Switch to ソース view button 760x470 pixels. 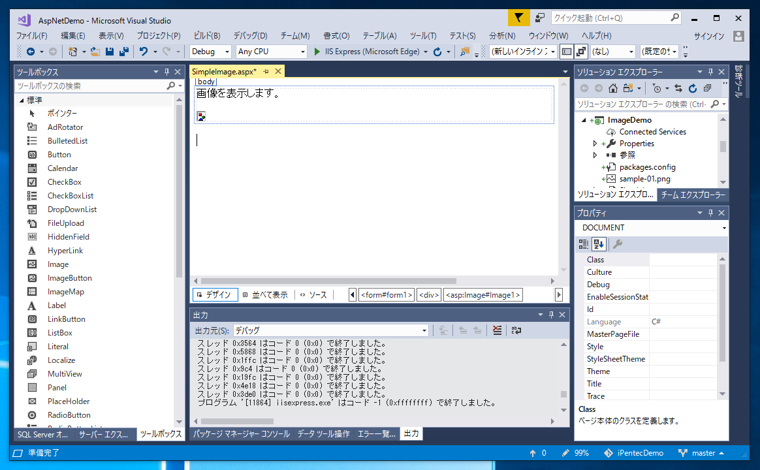pyautogui.click(x=314, y=295)
